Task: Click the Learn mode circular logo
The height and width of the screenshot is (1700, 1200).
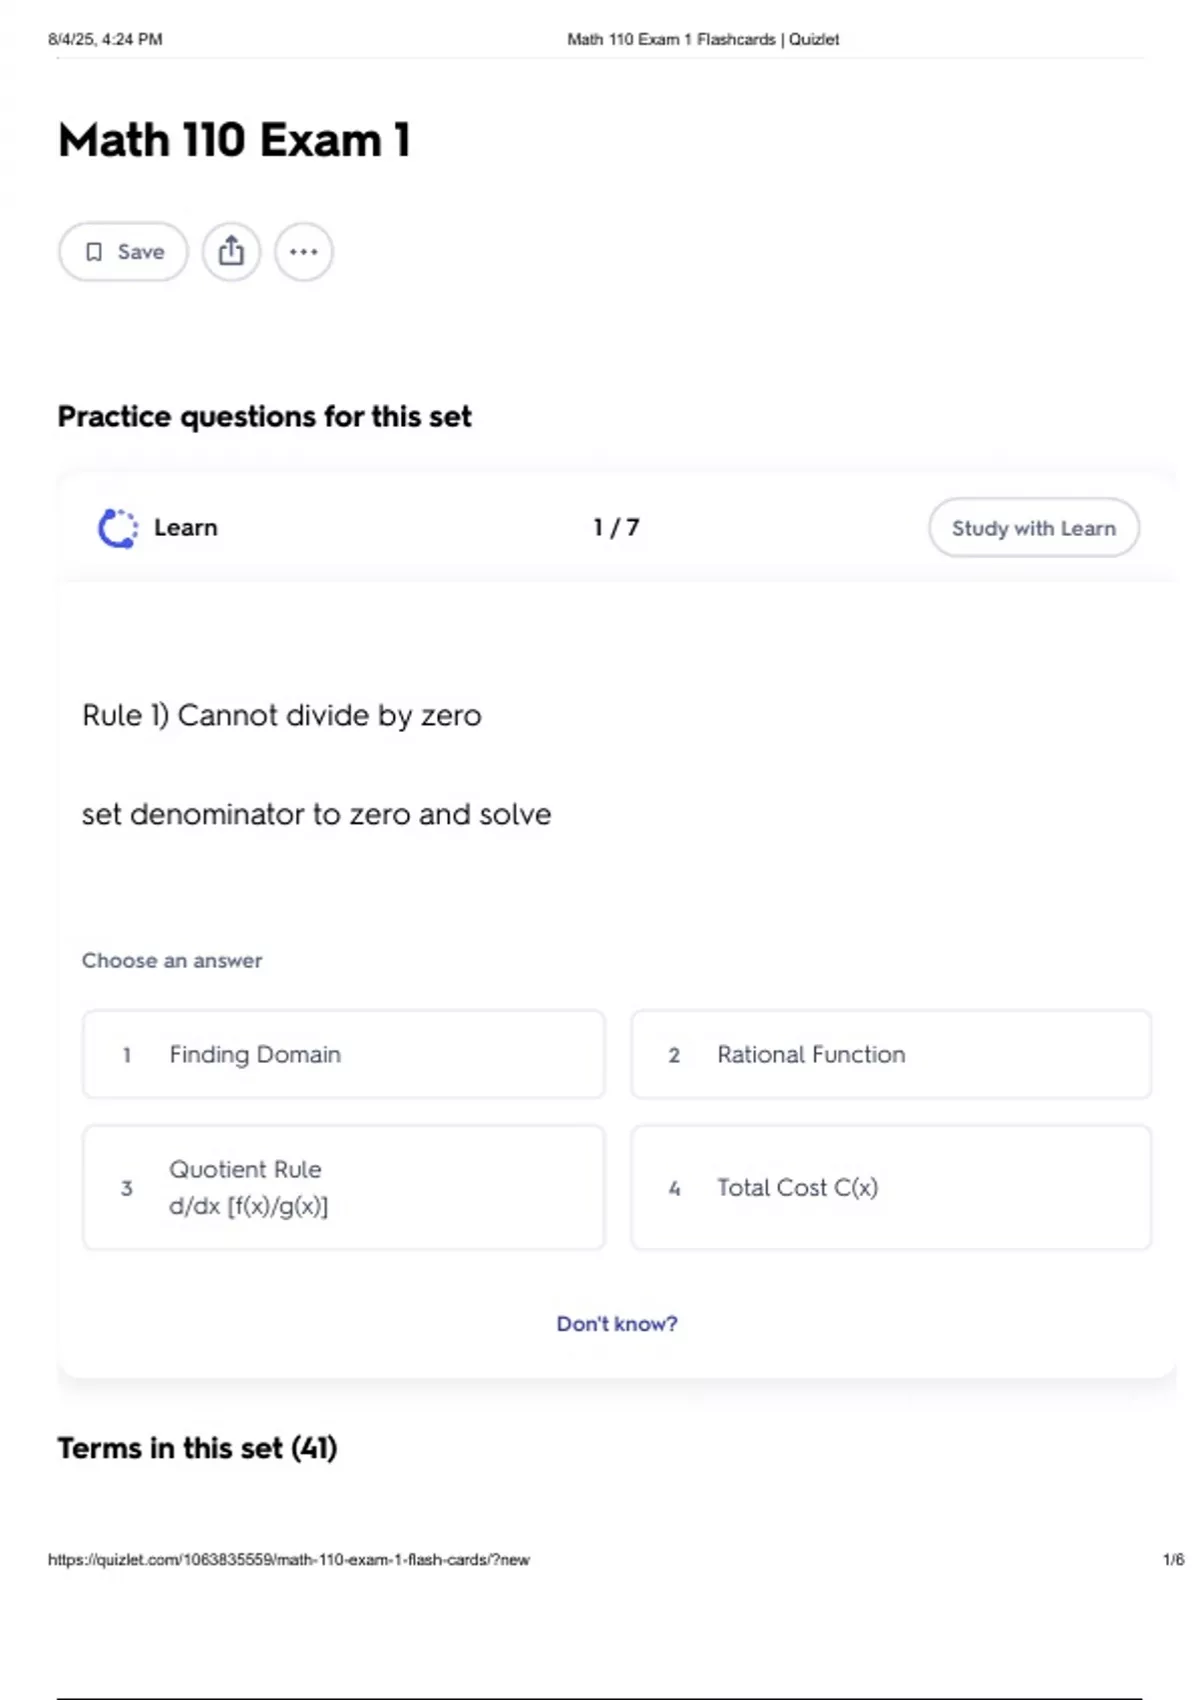Action: tap(118, 528)
